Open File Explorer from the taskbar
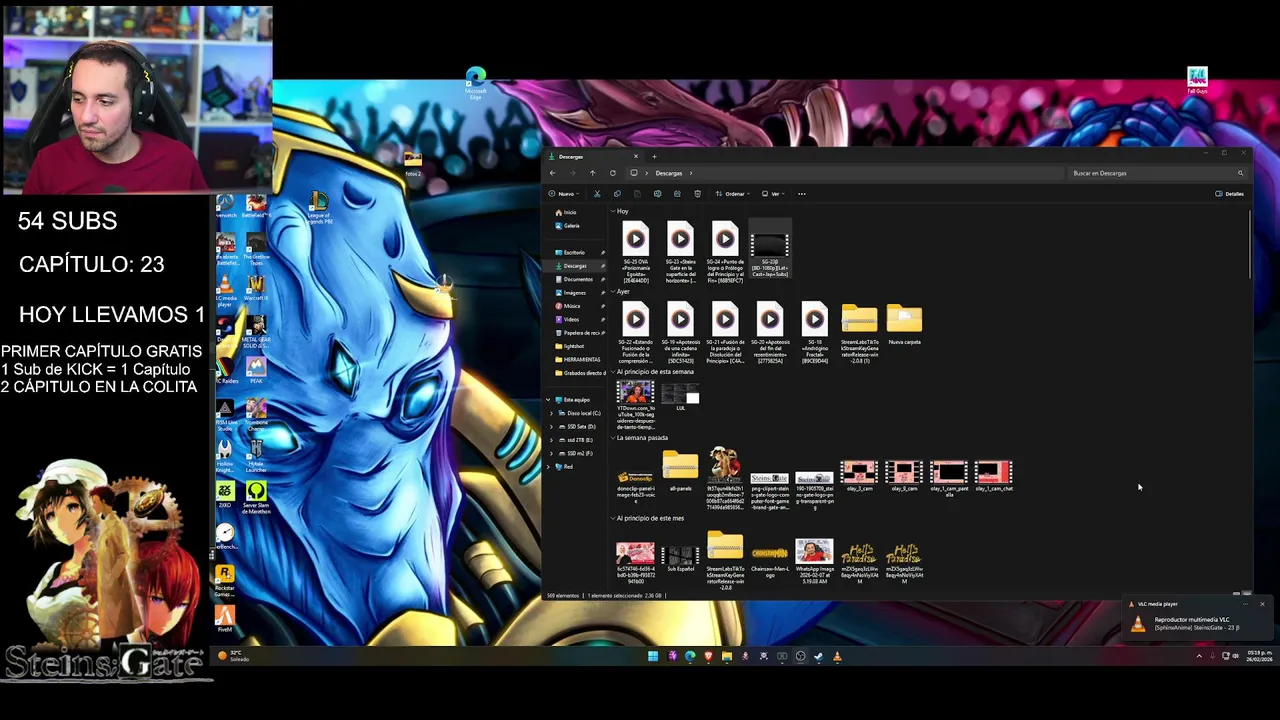1280x720 pixels. click(727, 656)
